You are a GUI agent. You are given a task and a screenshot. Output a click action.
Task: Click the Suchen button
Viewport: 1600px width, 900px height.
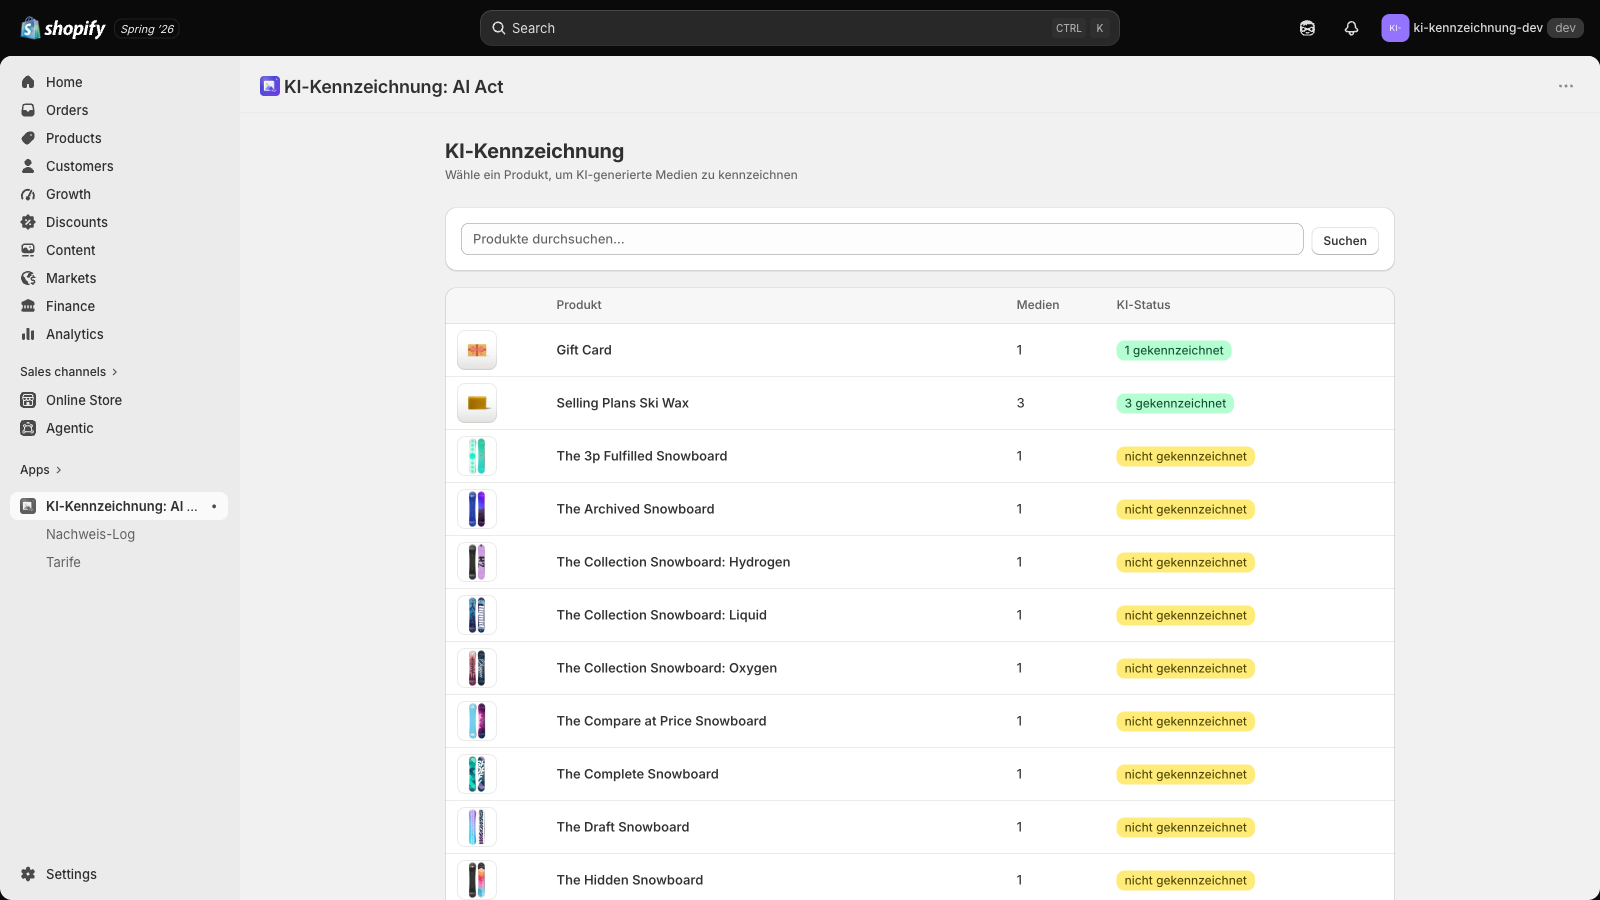(x=1345, y=240)
